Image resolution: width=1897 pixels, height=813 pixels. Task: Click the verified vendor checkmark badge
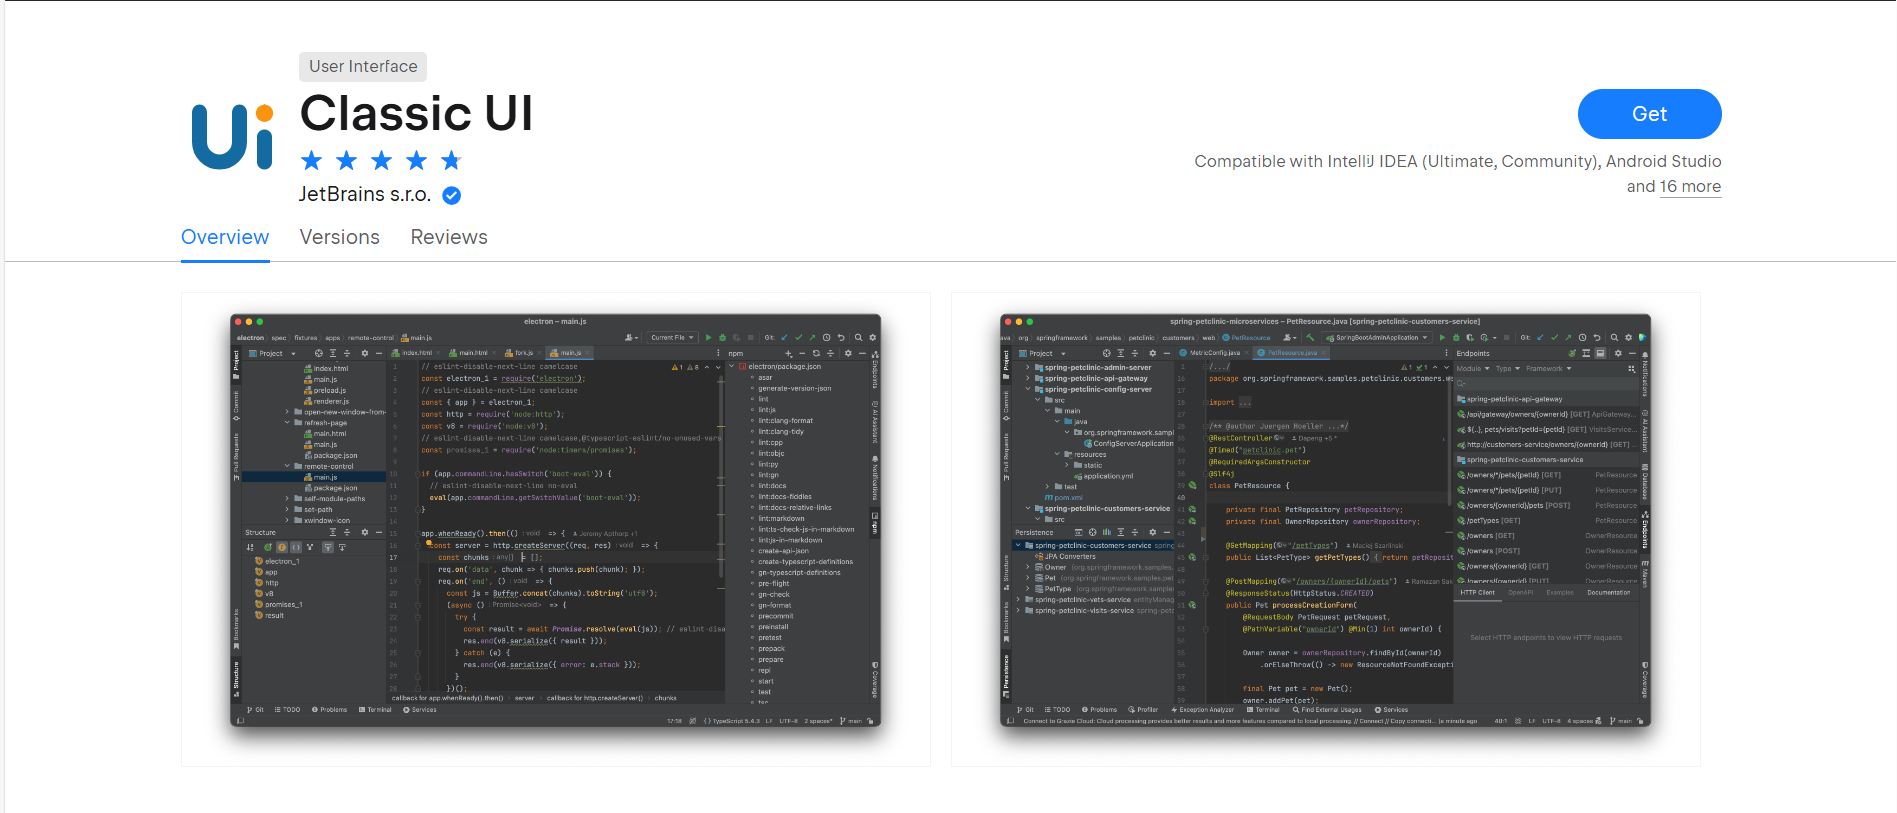[452, 196]
